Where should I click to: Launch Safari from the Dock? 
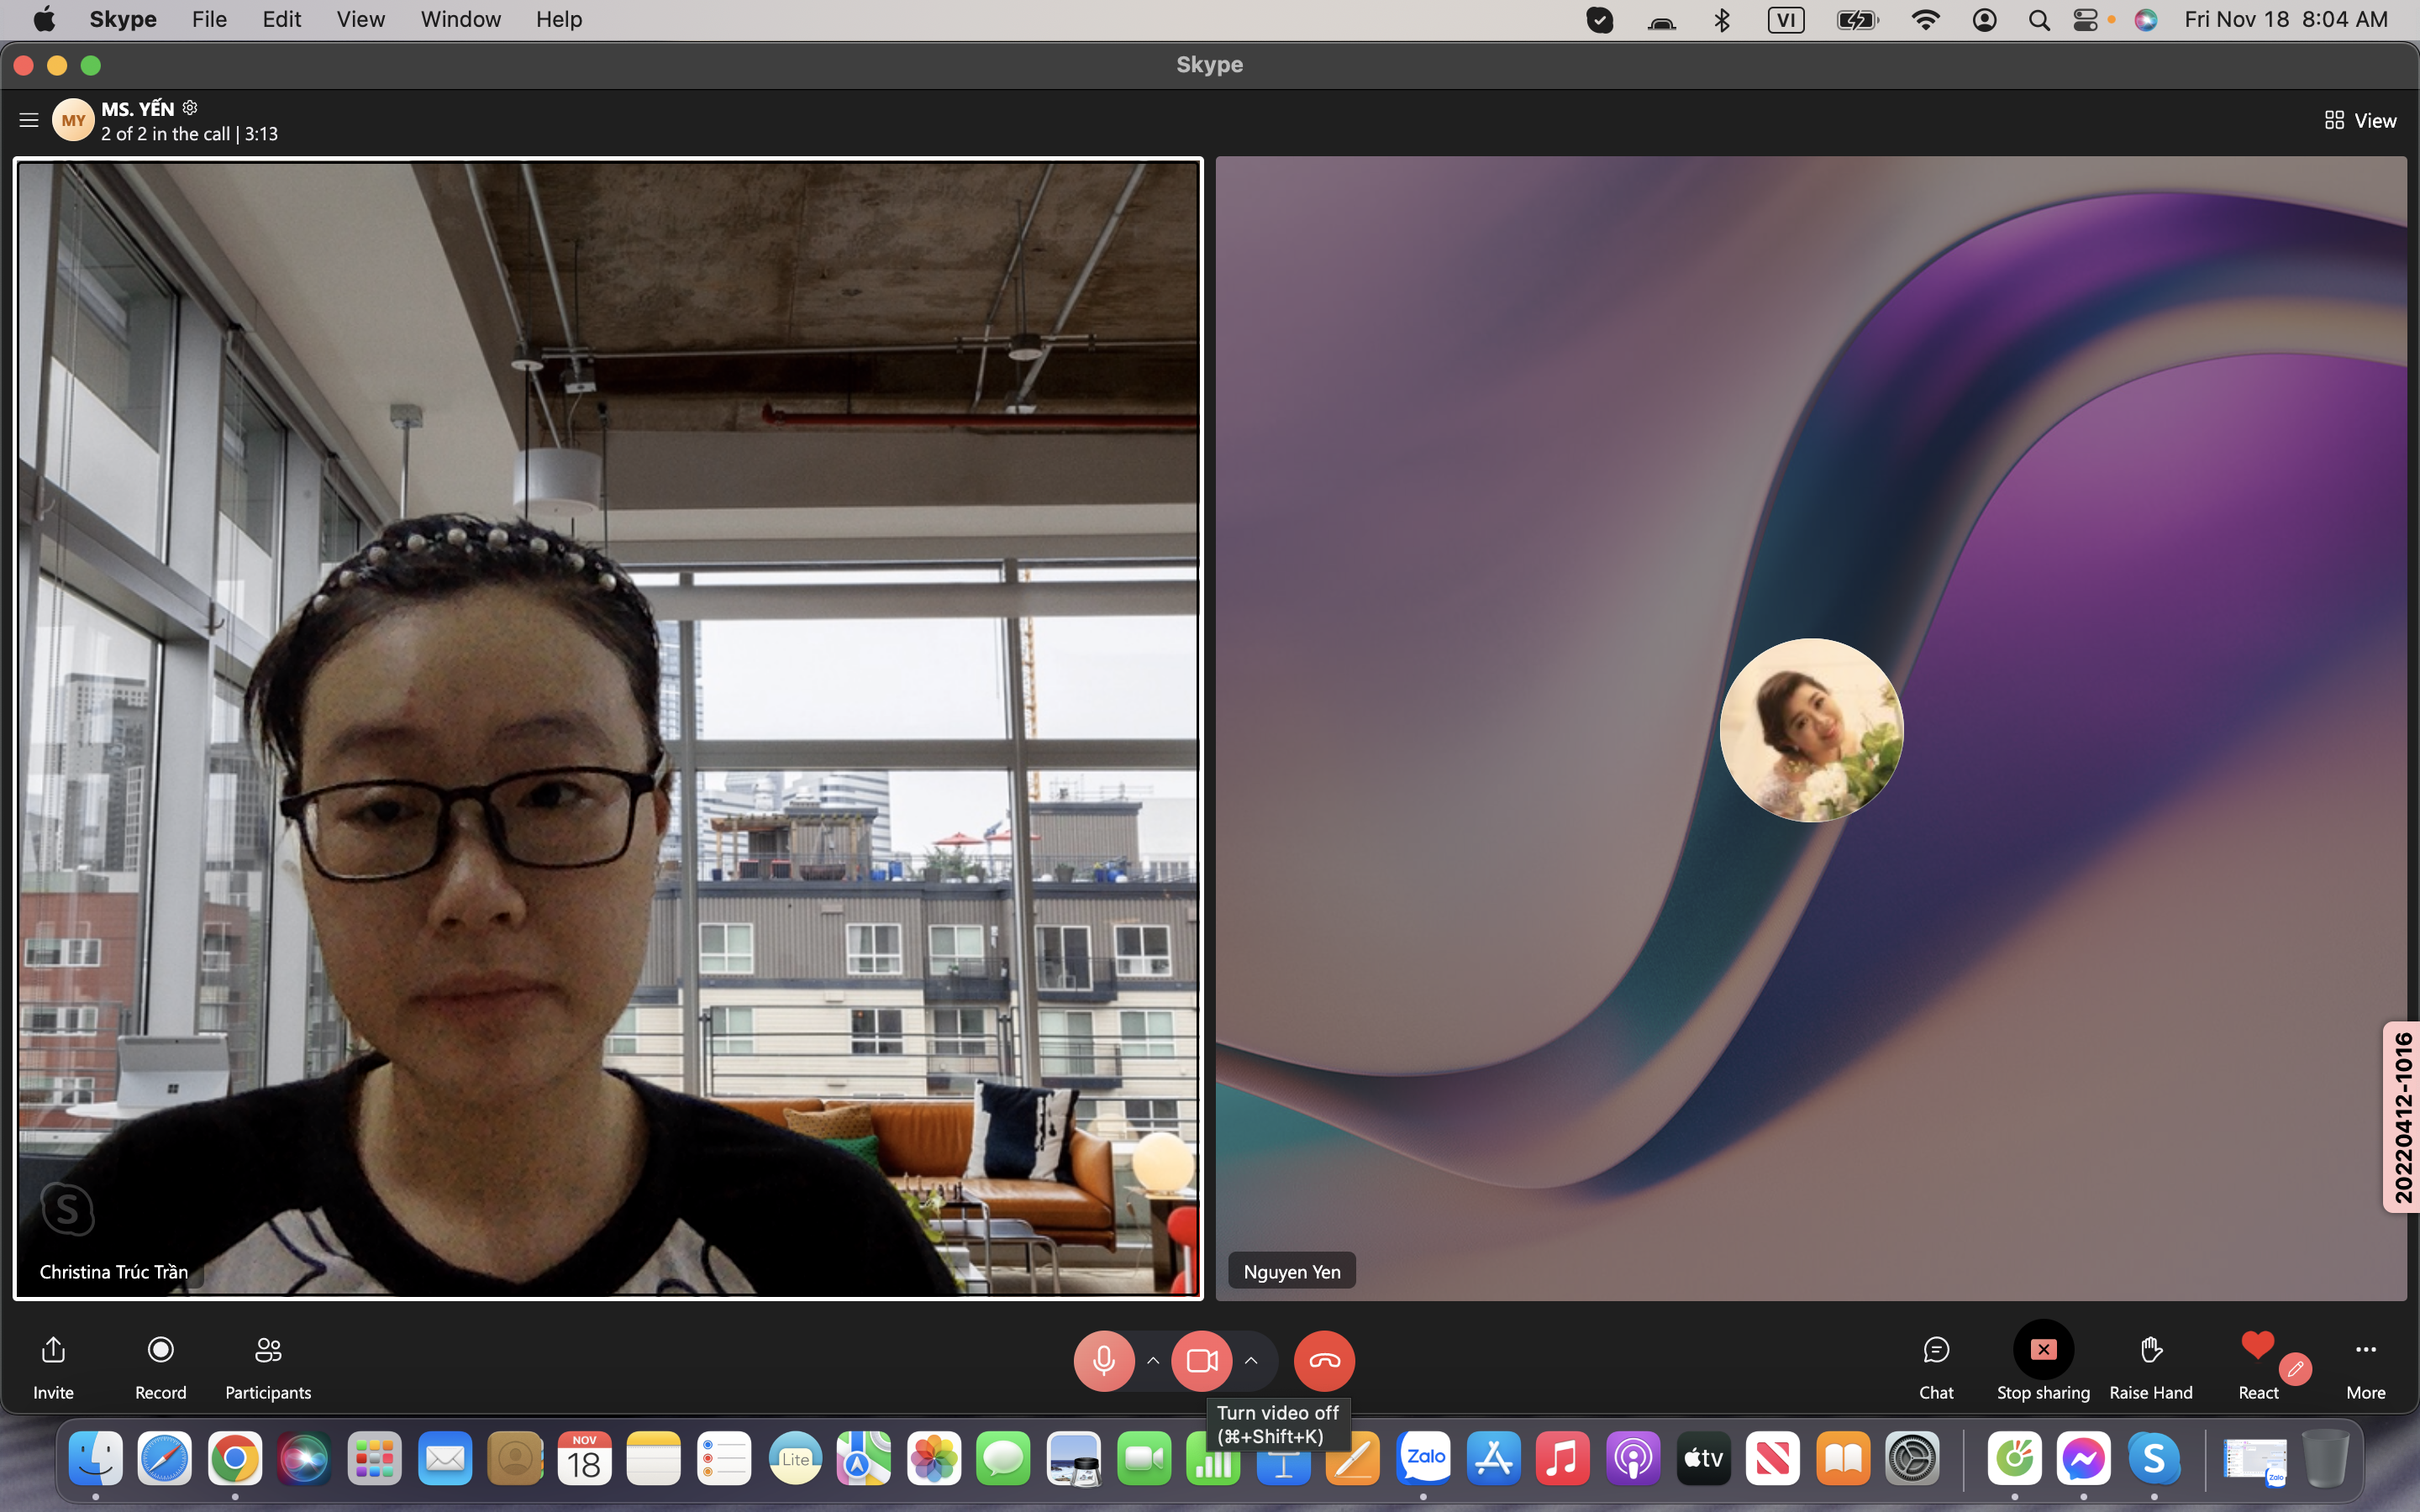pos(165,1460)
